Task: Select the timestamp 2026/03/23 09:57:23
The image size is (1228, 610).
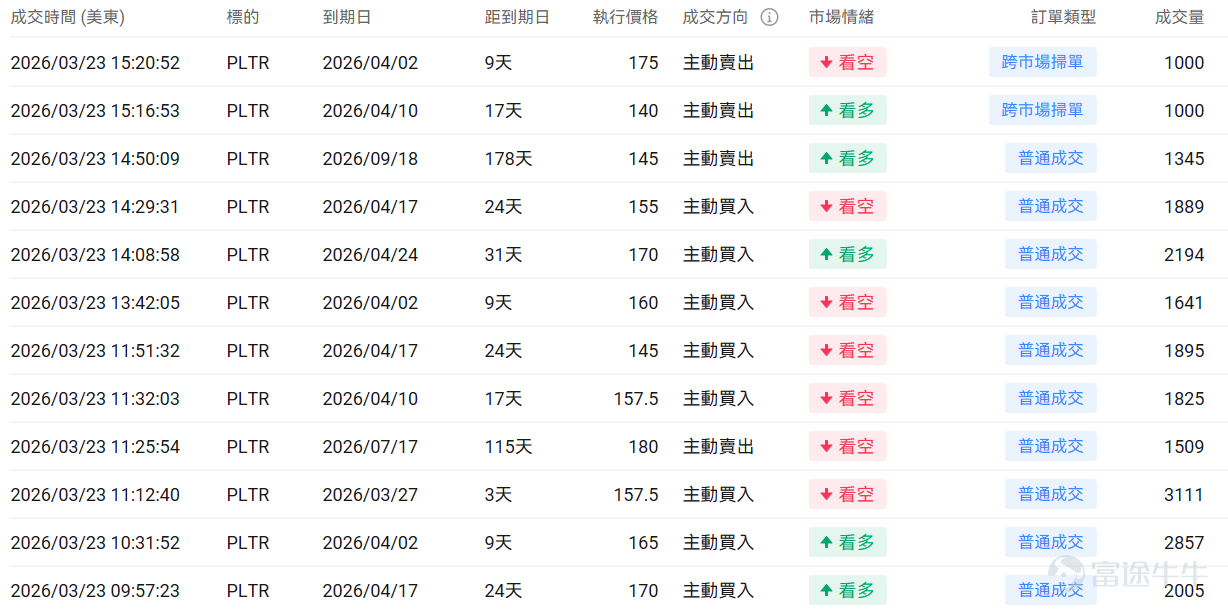Action: pos(95,591)
